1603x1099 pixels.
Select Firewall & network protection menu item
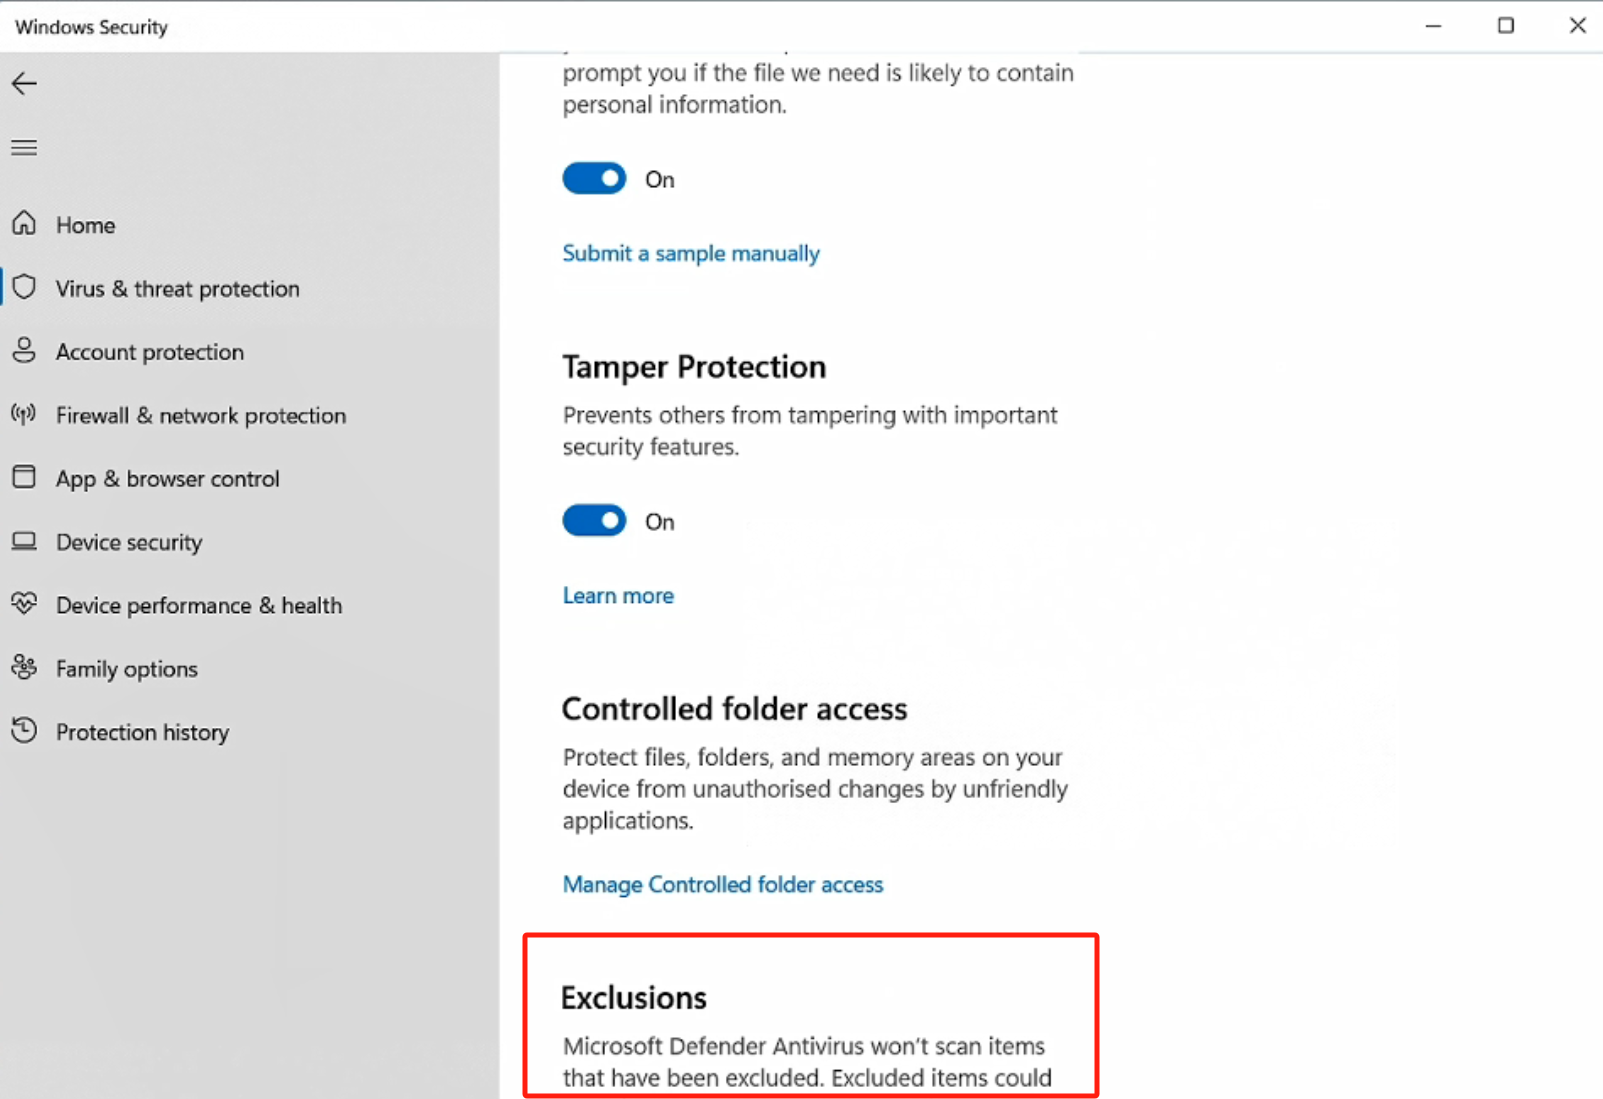pyautogui.click(x=201, y=416)
